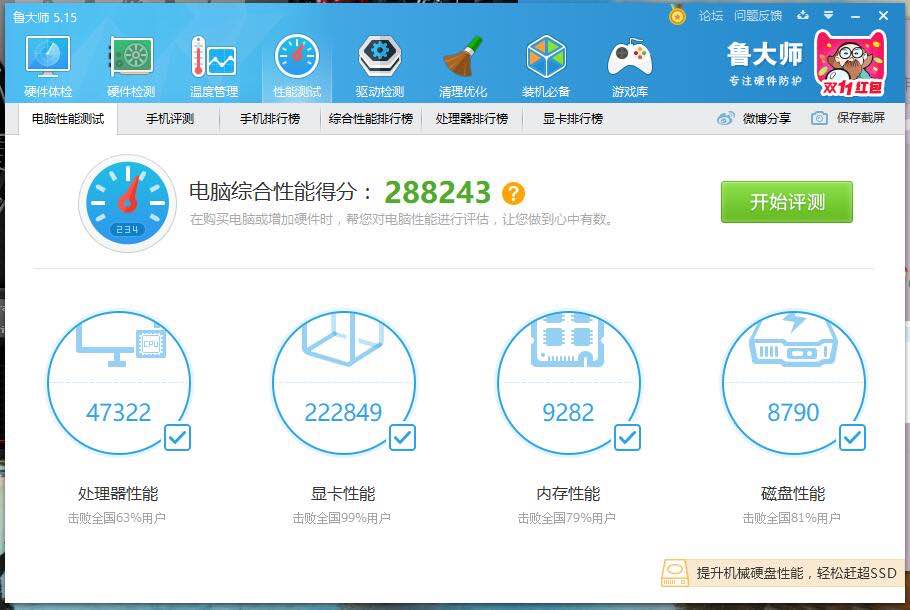Image resolution: width=910 pixels, height=610 pixels.
Task: Switch to 显卡排行榜 tab
Action: click(573, 119)
